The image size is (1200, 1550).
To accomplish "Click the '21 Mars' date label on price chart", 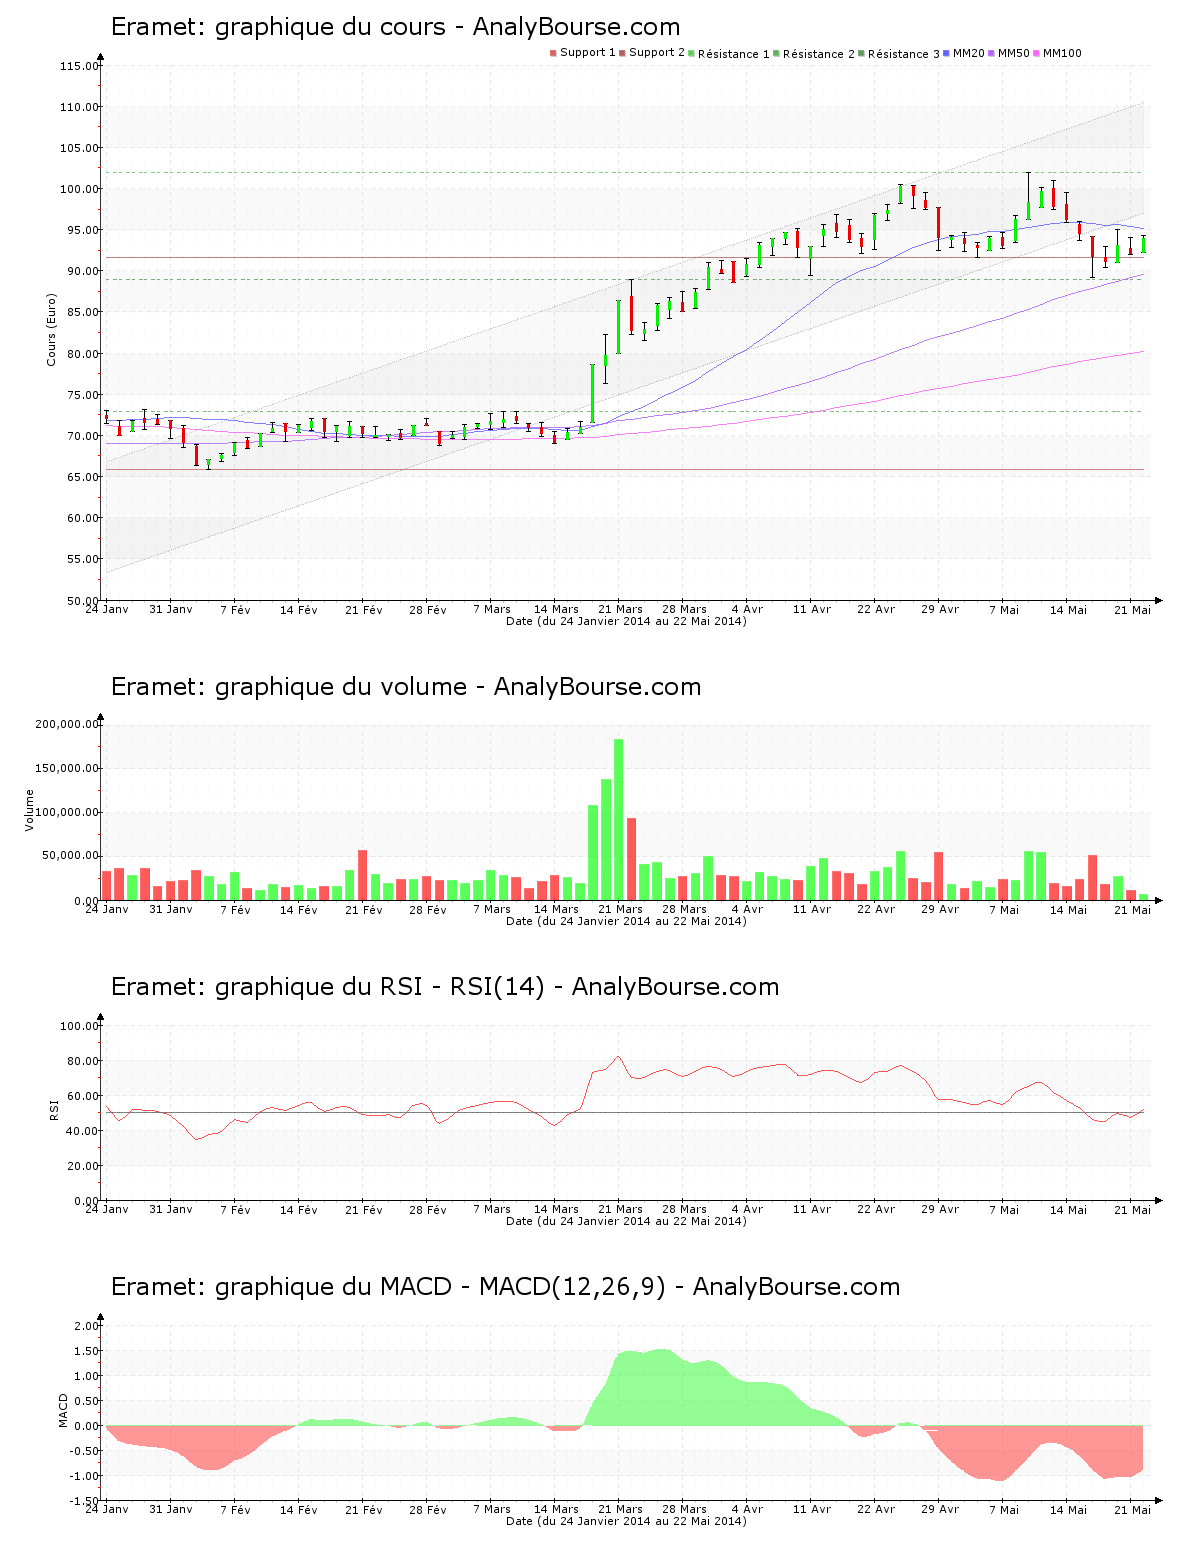I will [620, 609].
